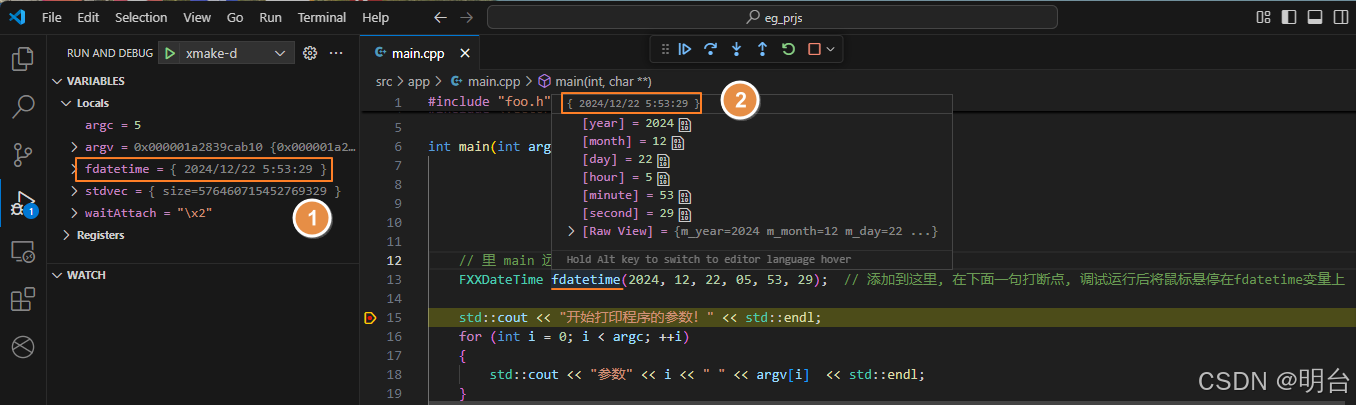The image size is (1356, 405).
Task: Click the eg_prjs command center search box
Action: click(772, 18)
